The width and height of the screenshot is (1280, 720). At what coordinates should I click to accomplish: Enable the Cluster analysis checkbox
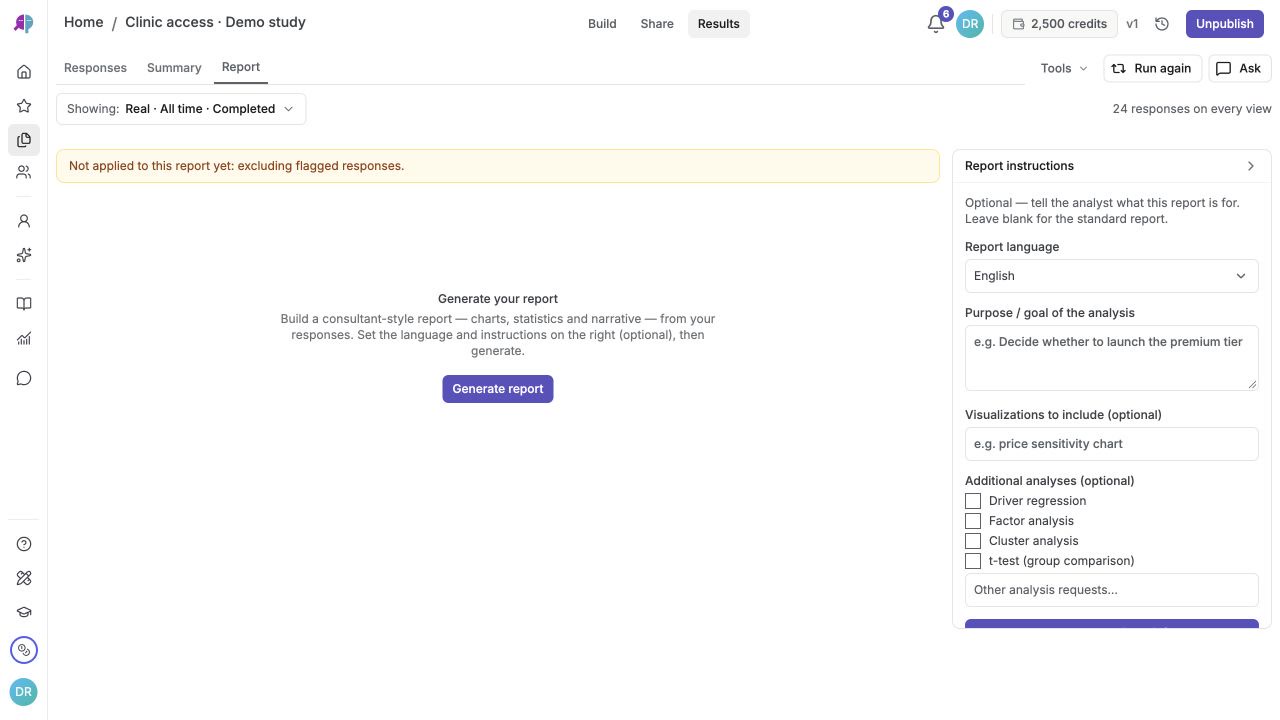click(973, 541)
